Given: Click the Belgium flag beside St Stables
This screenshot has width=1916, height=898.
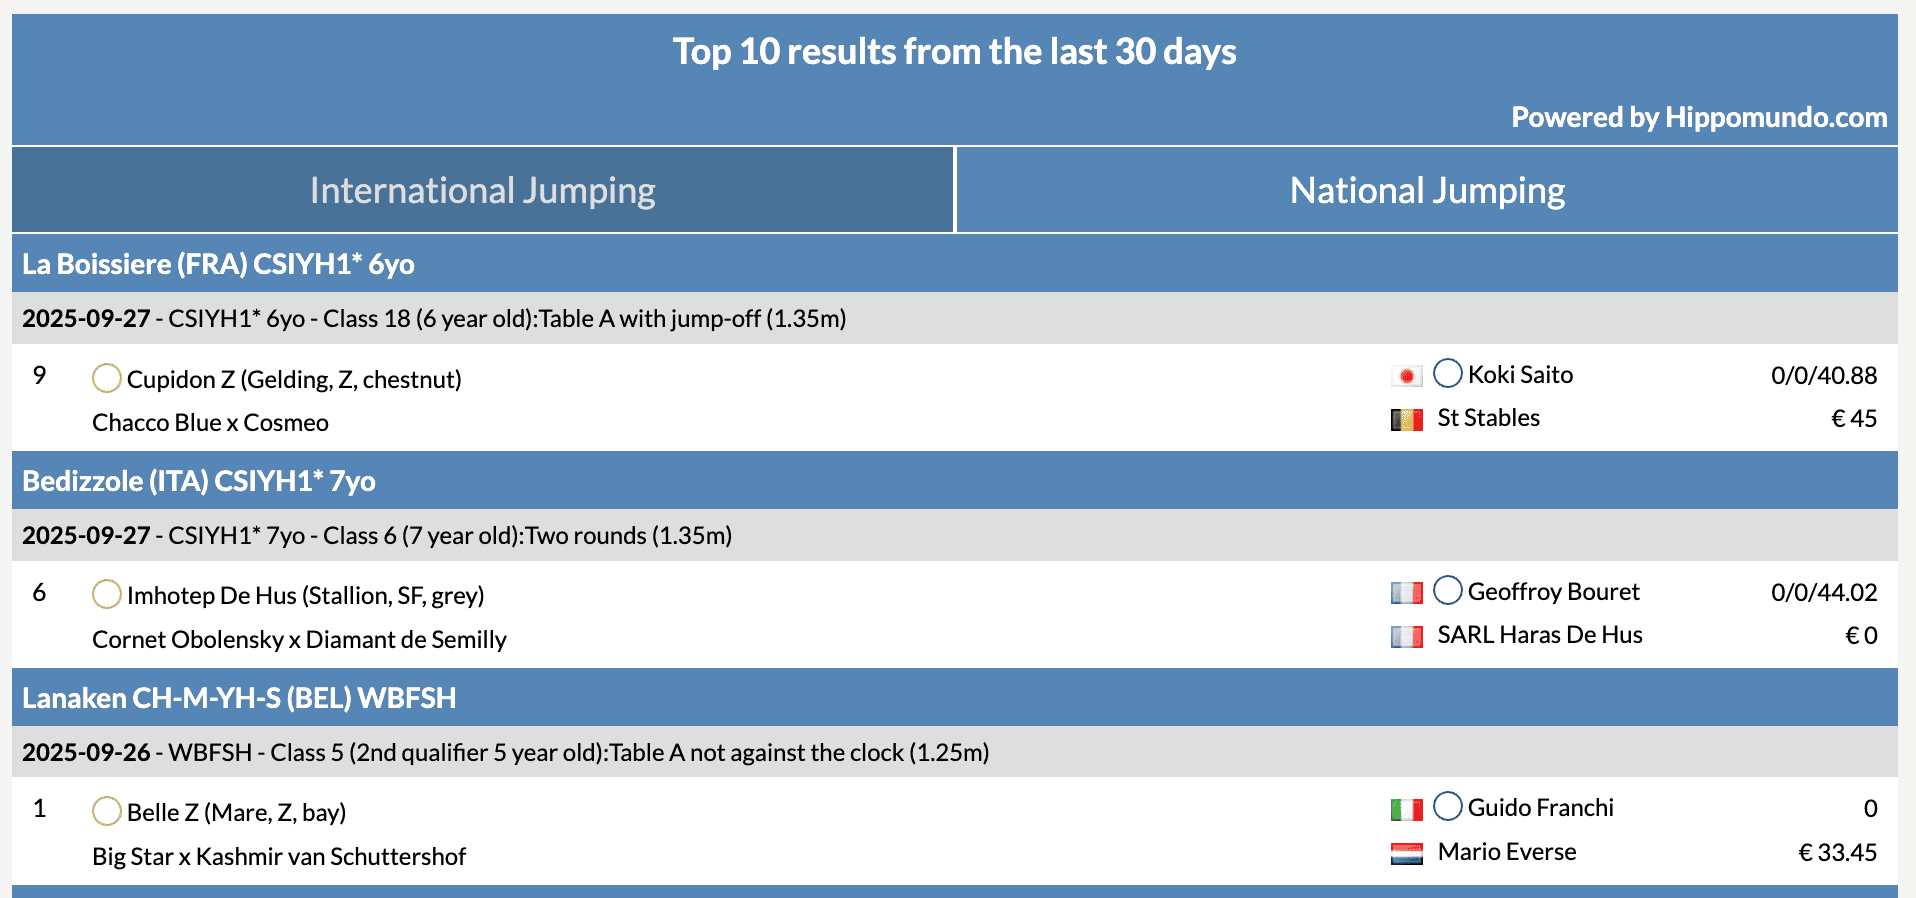Looking at the screenshot, I should click(x=1406, y=420).
